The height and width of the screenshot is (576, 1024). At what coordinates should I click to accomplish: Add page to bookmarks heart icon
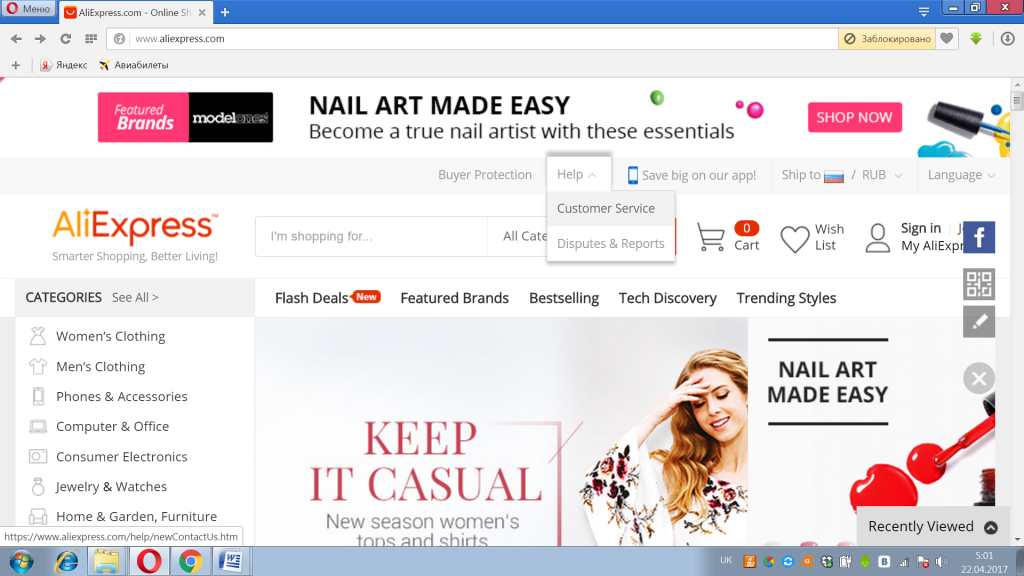coord(946,39)
